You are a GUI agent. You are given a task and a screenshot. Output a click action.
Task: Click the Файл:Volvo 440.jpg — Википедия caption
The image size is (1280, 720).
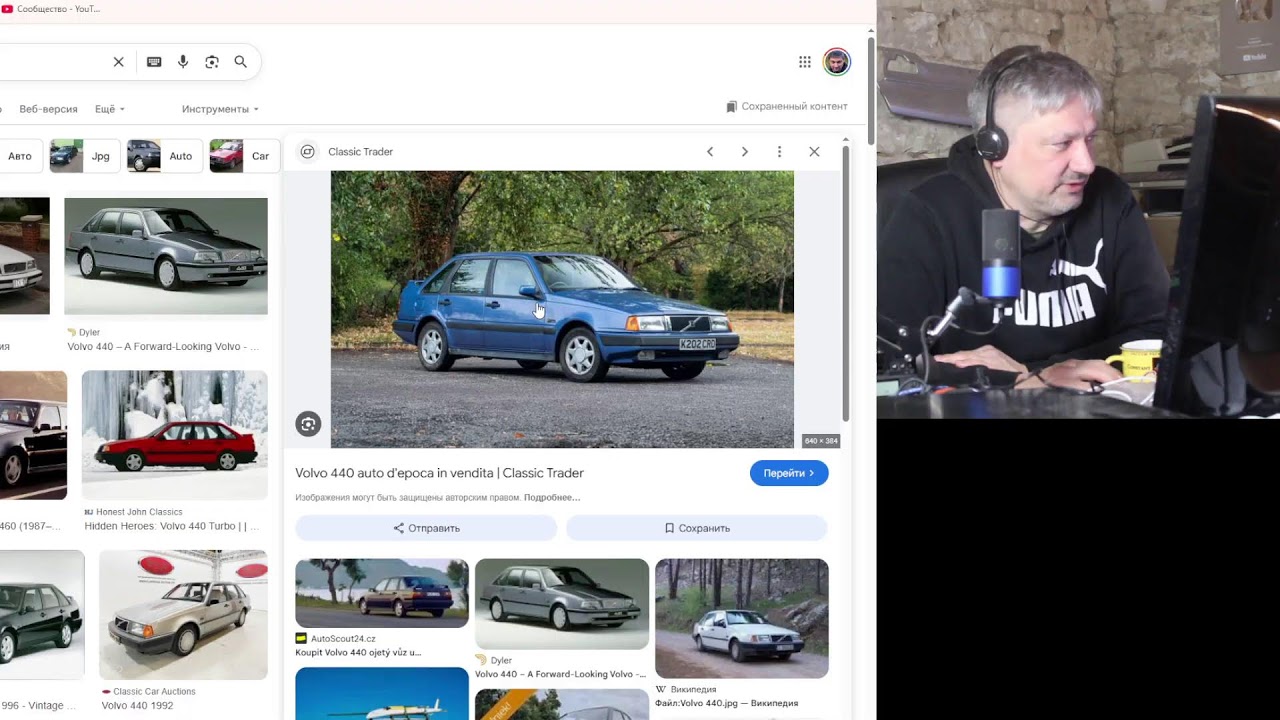[727, 703]
